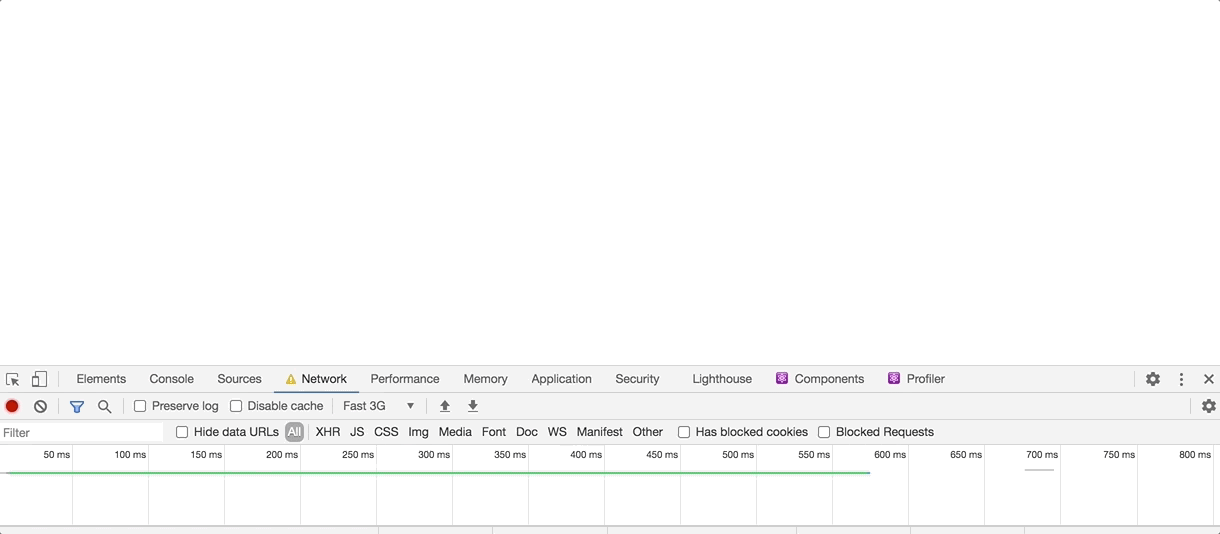Open the Lighthouse tab
The image size is (1220, 534).
coord(722,379)
